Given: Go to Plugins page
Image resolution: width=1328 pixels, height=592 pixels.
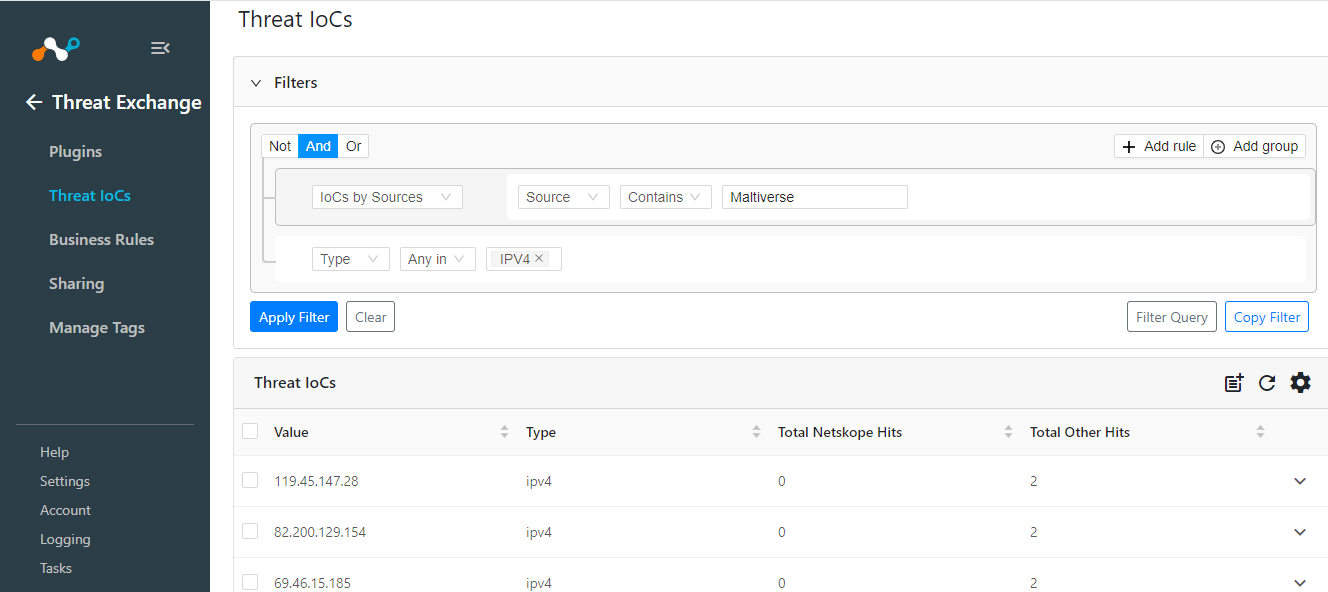Looking at the screenshot, I should pyautogui.click(x=75, y=152).
